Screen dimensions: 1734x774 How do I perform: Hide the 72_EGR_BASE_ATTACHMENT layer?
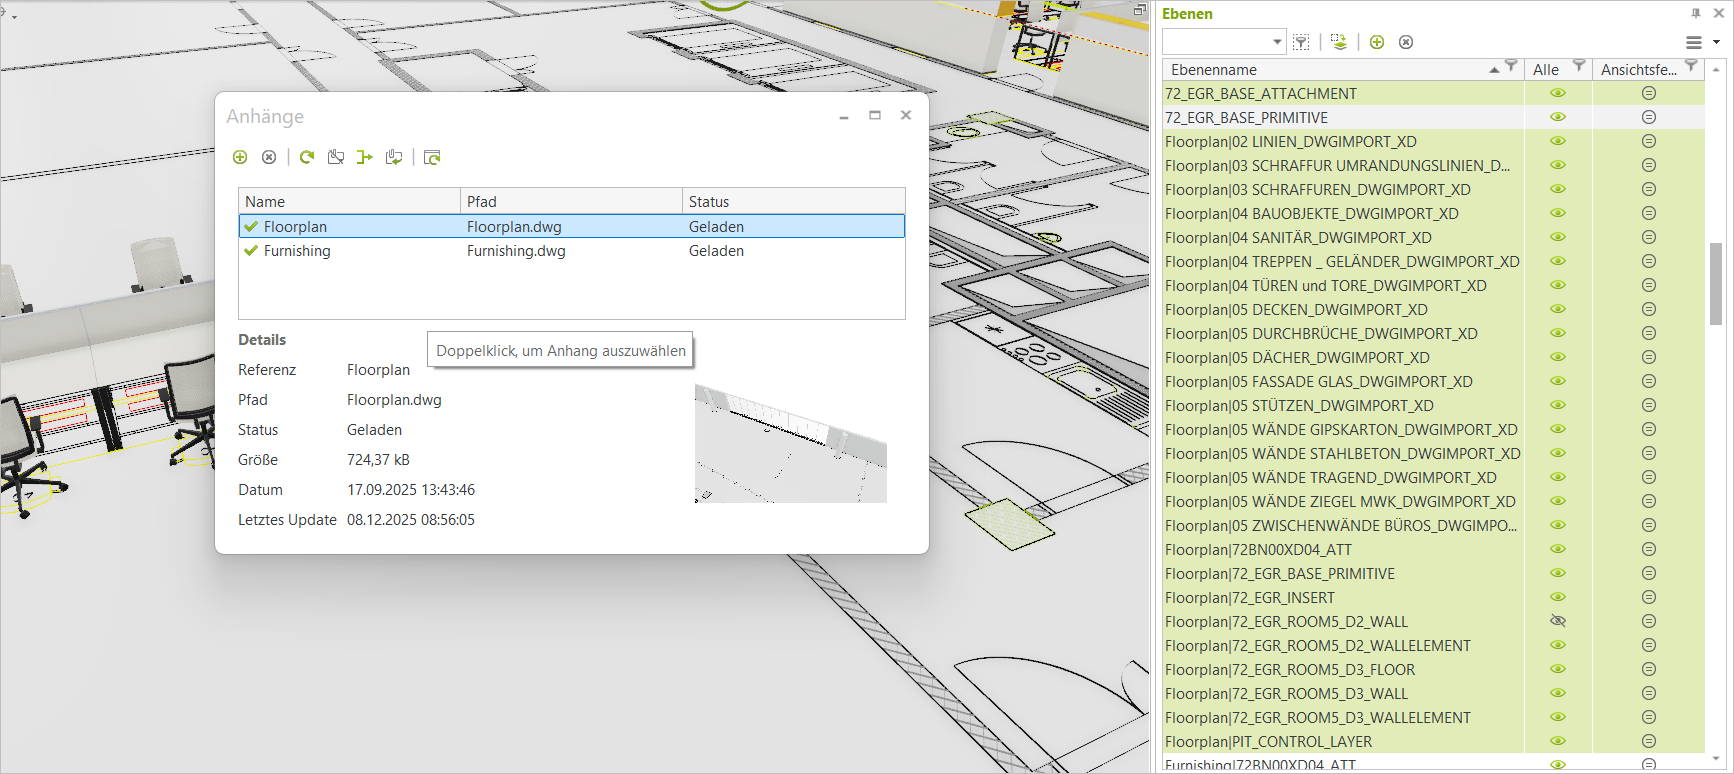click(1558, 93)
